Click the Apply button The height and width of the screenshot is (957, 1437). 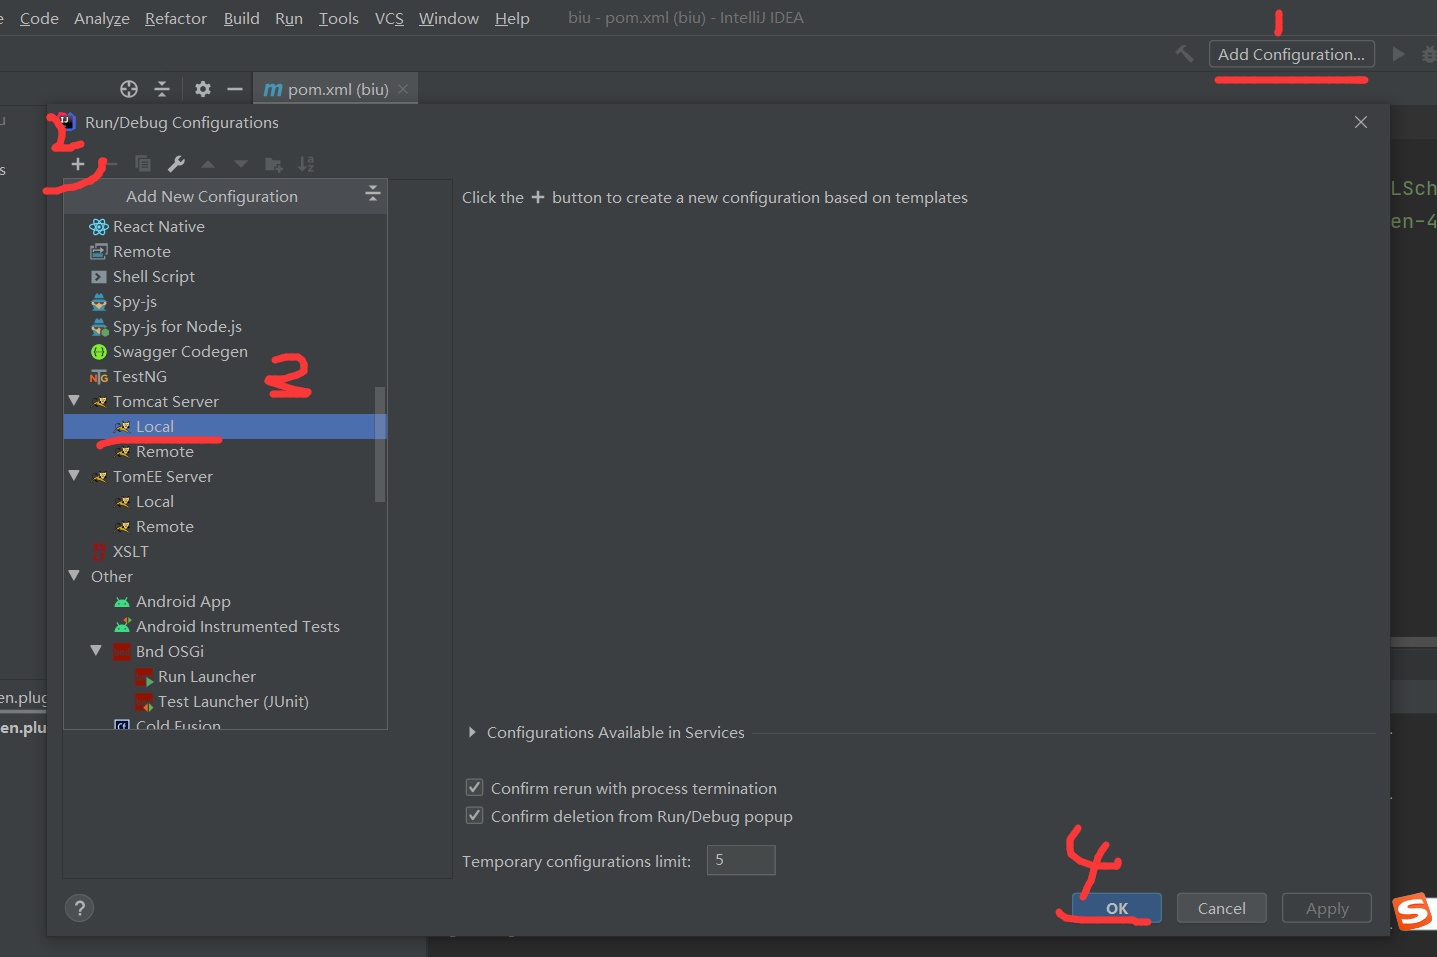1327,908
